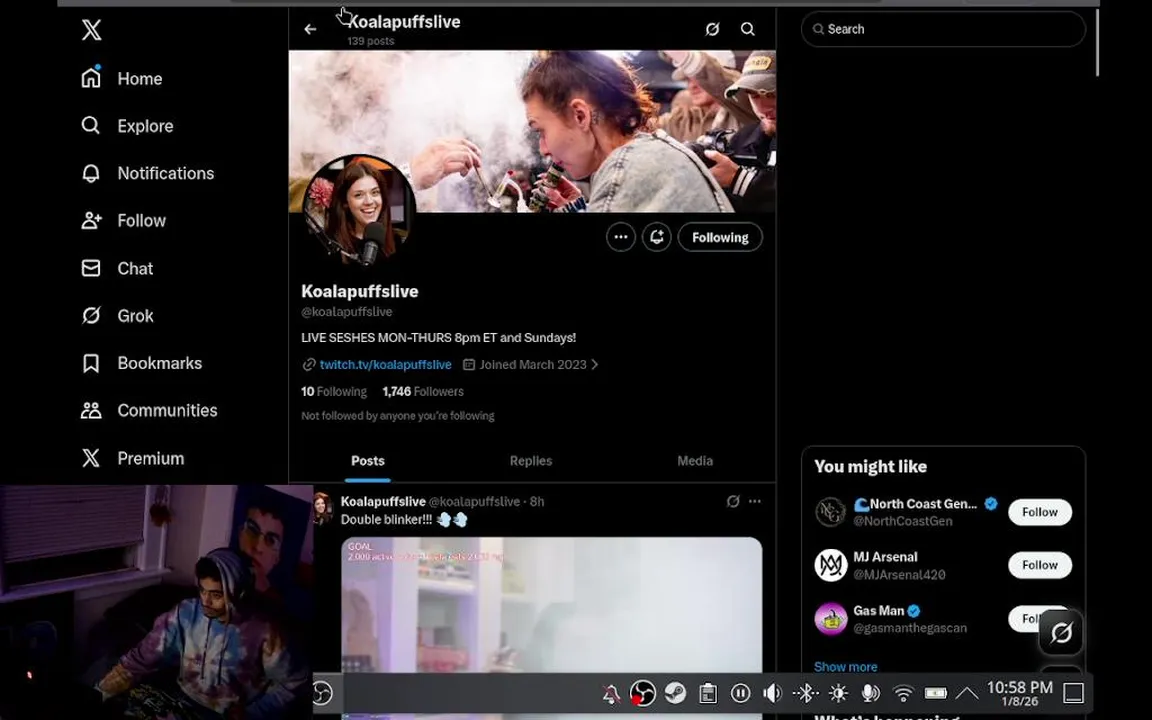Viewport: 1152px width, 720px height.
Task: Click the muted notifications bell in the tray
Action: coord(611,694)
